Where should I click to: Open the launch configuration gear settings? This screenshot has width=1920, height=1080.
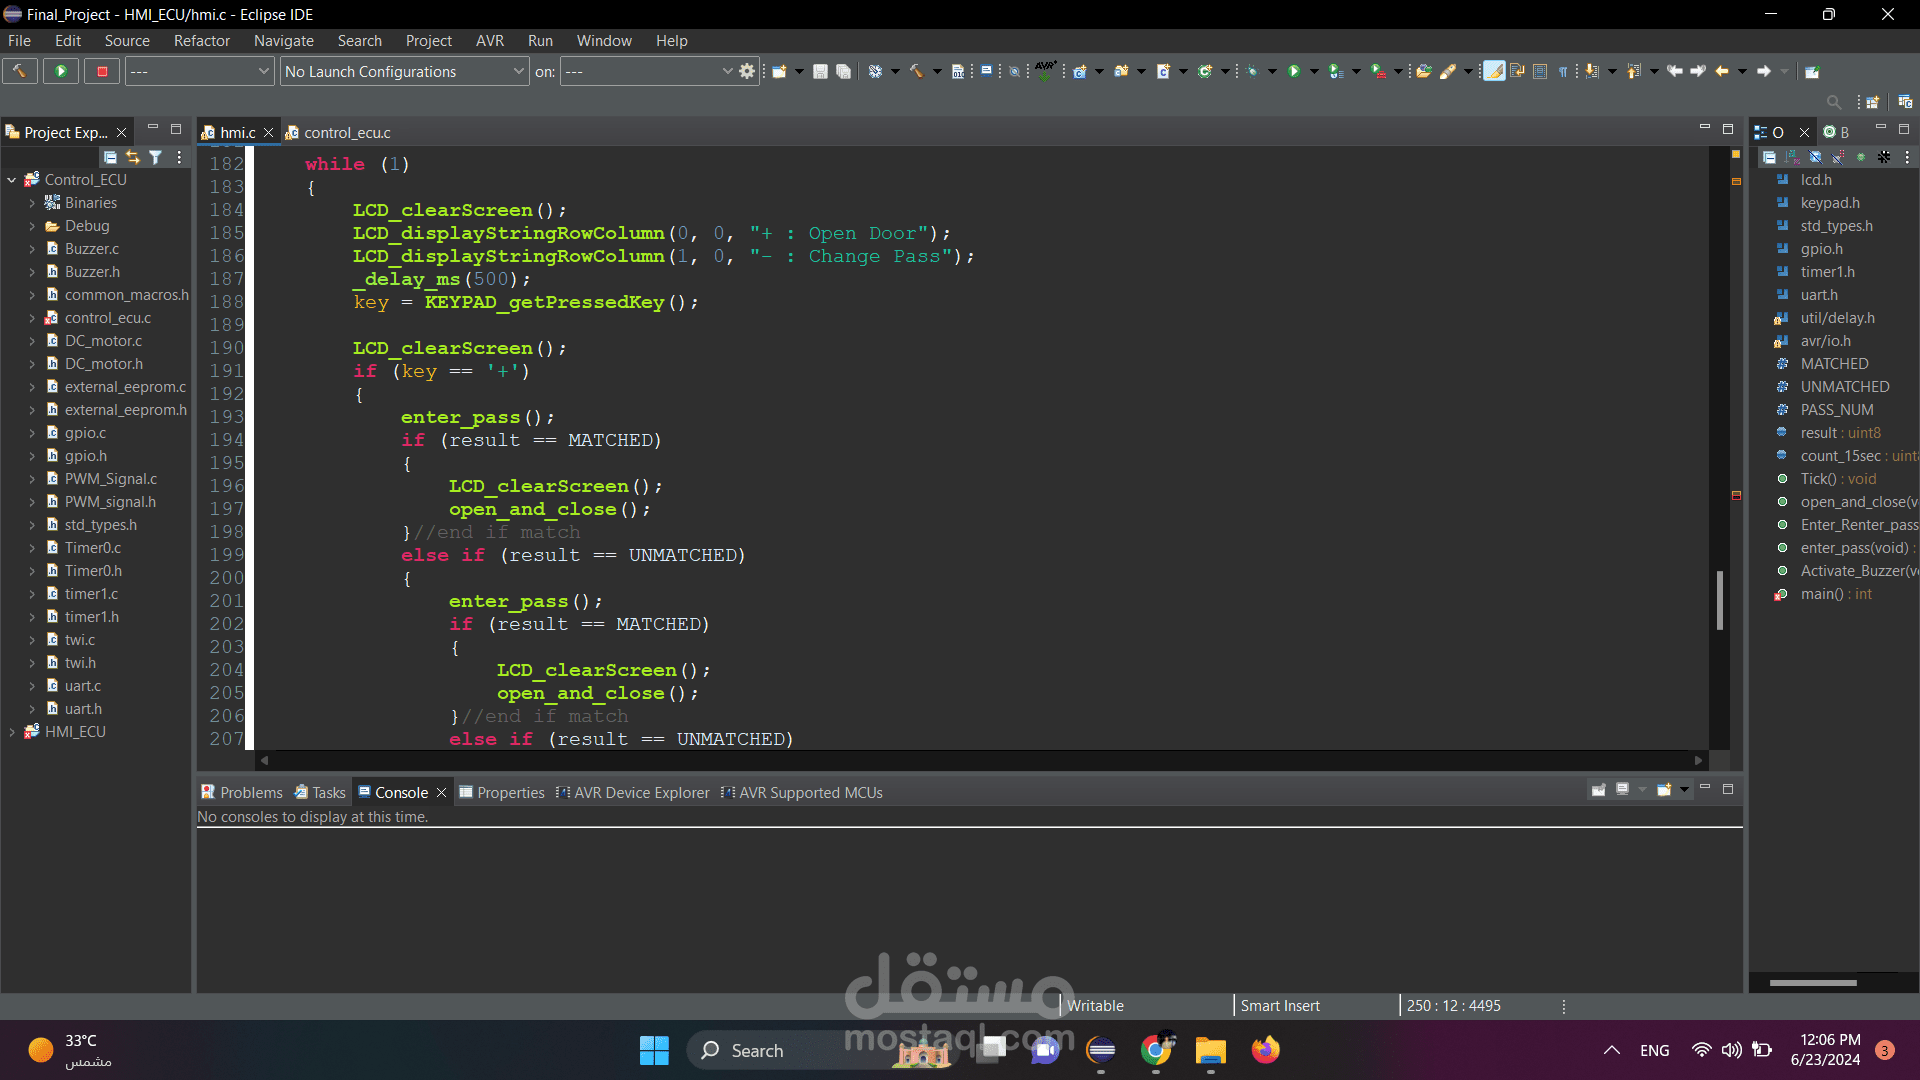[747, 71]
